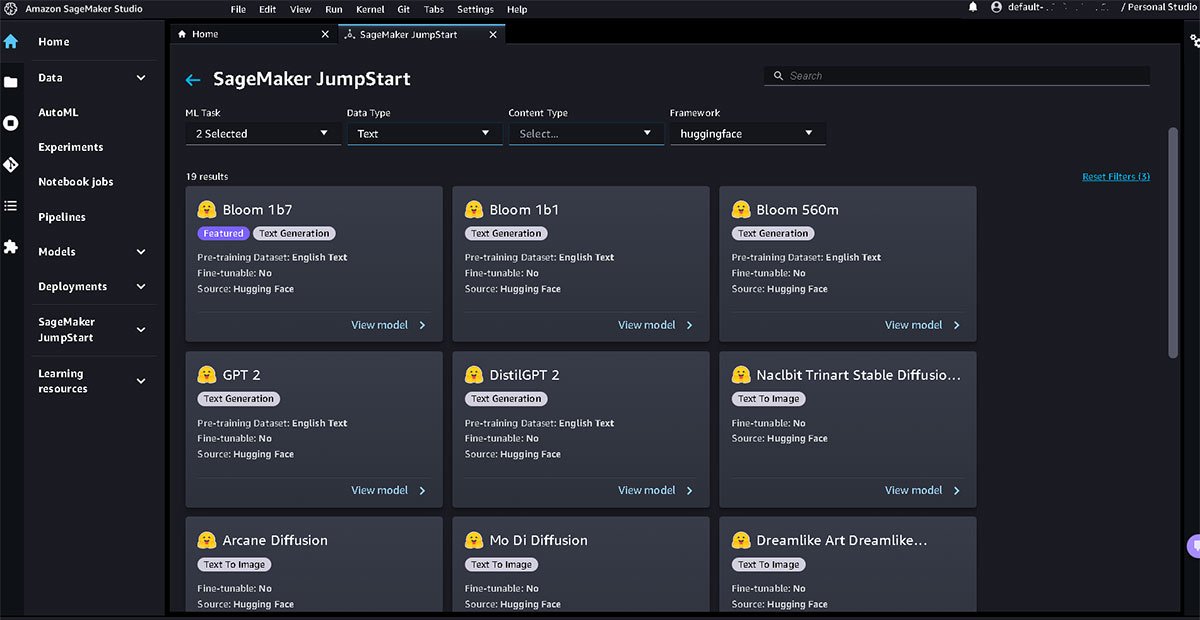
Task: Open the Content Type dropdown
Action: pos(585,133)
